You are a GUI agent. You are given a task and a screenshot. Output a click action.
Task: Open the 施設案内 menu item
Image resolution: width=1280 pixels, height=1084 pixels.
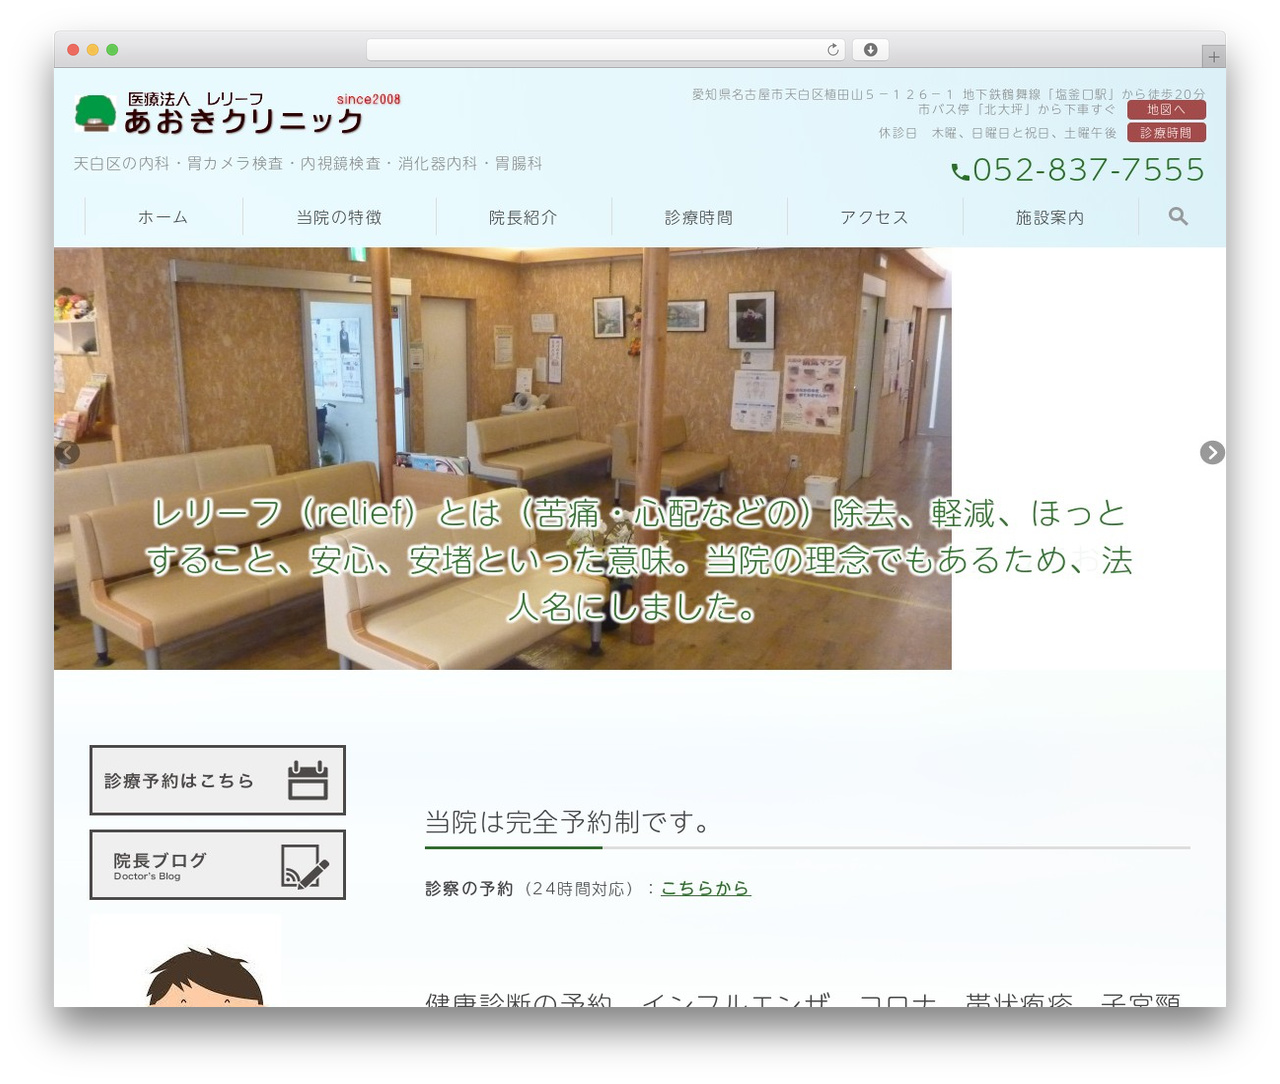point(1050,217)
